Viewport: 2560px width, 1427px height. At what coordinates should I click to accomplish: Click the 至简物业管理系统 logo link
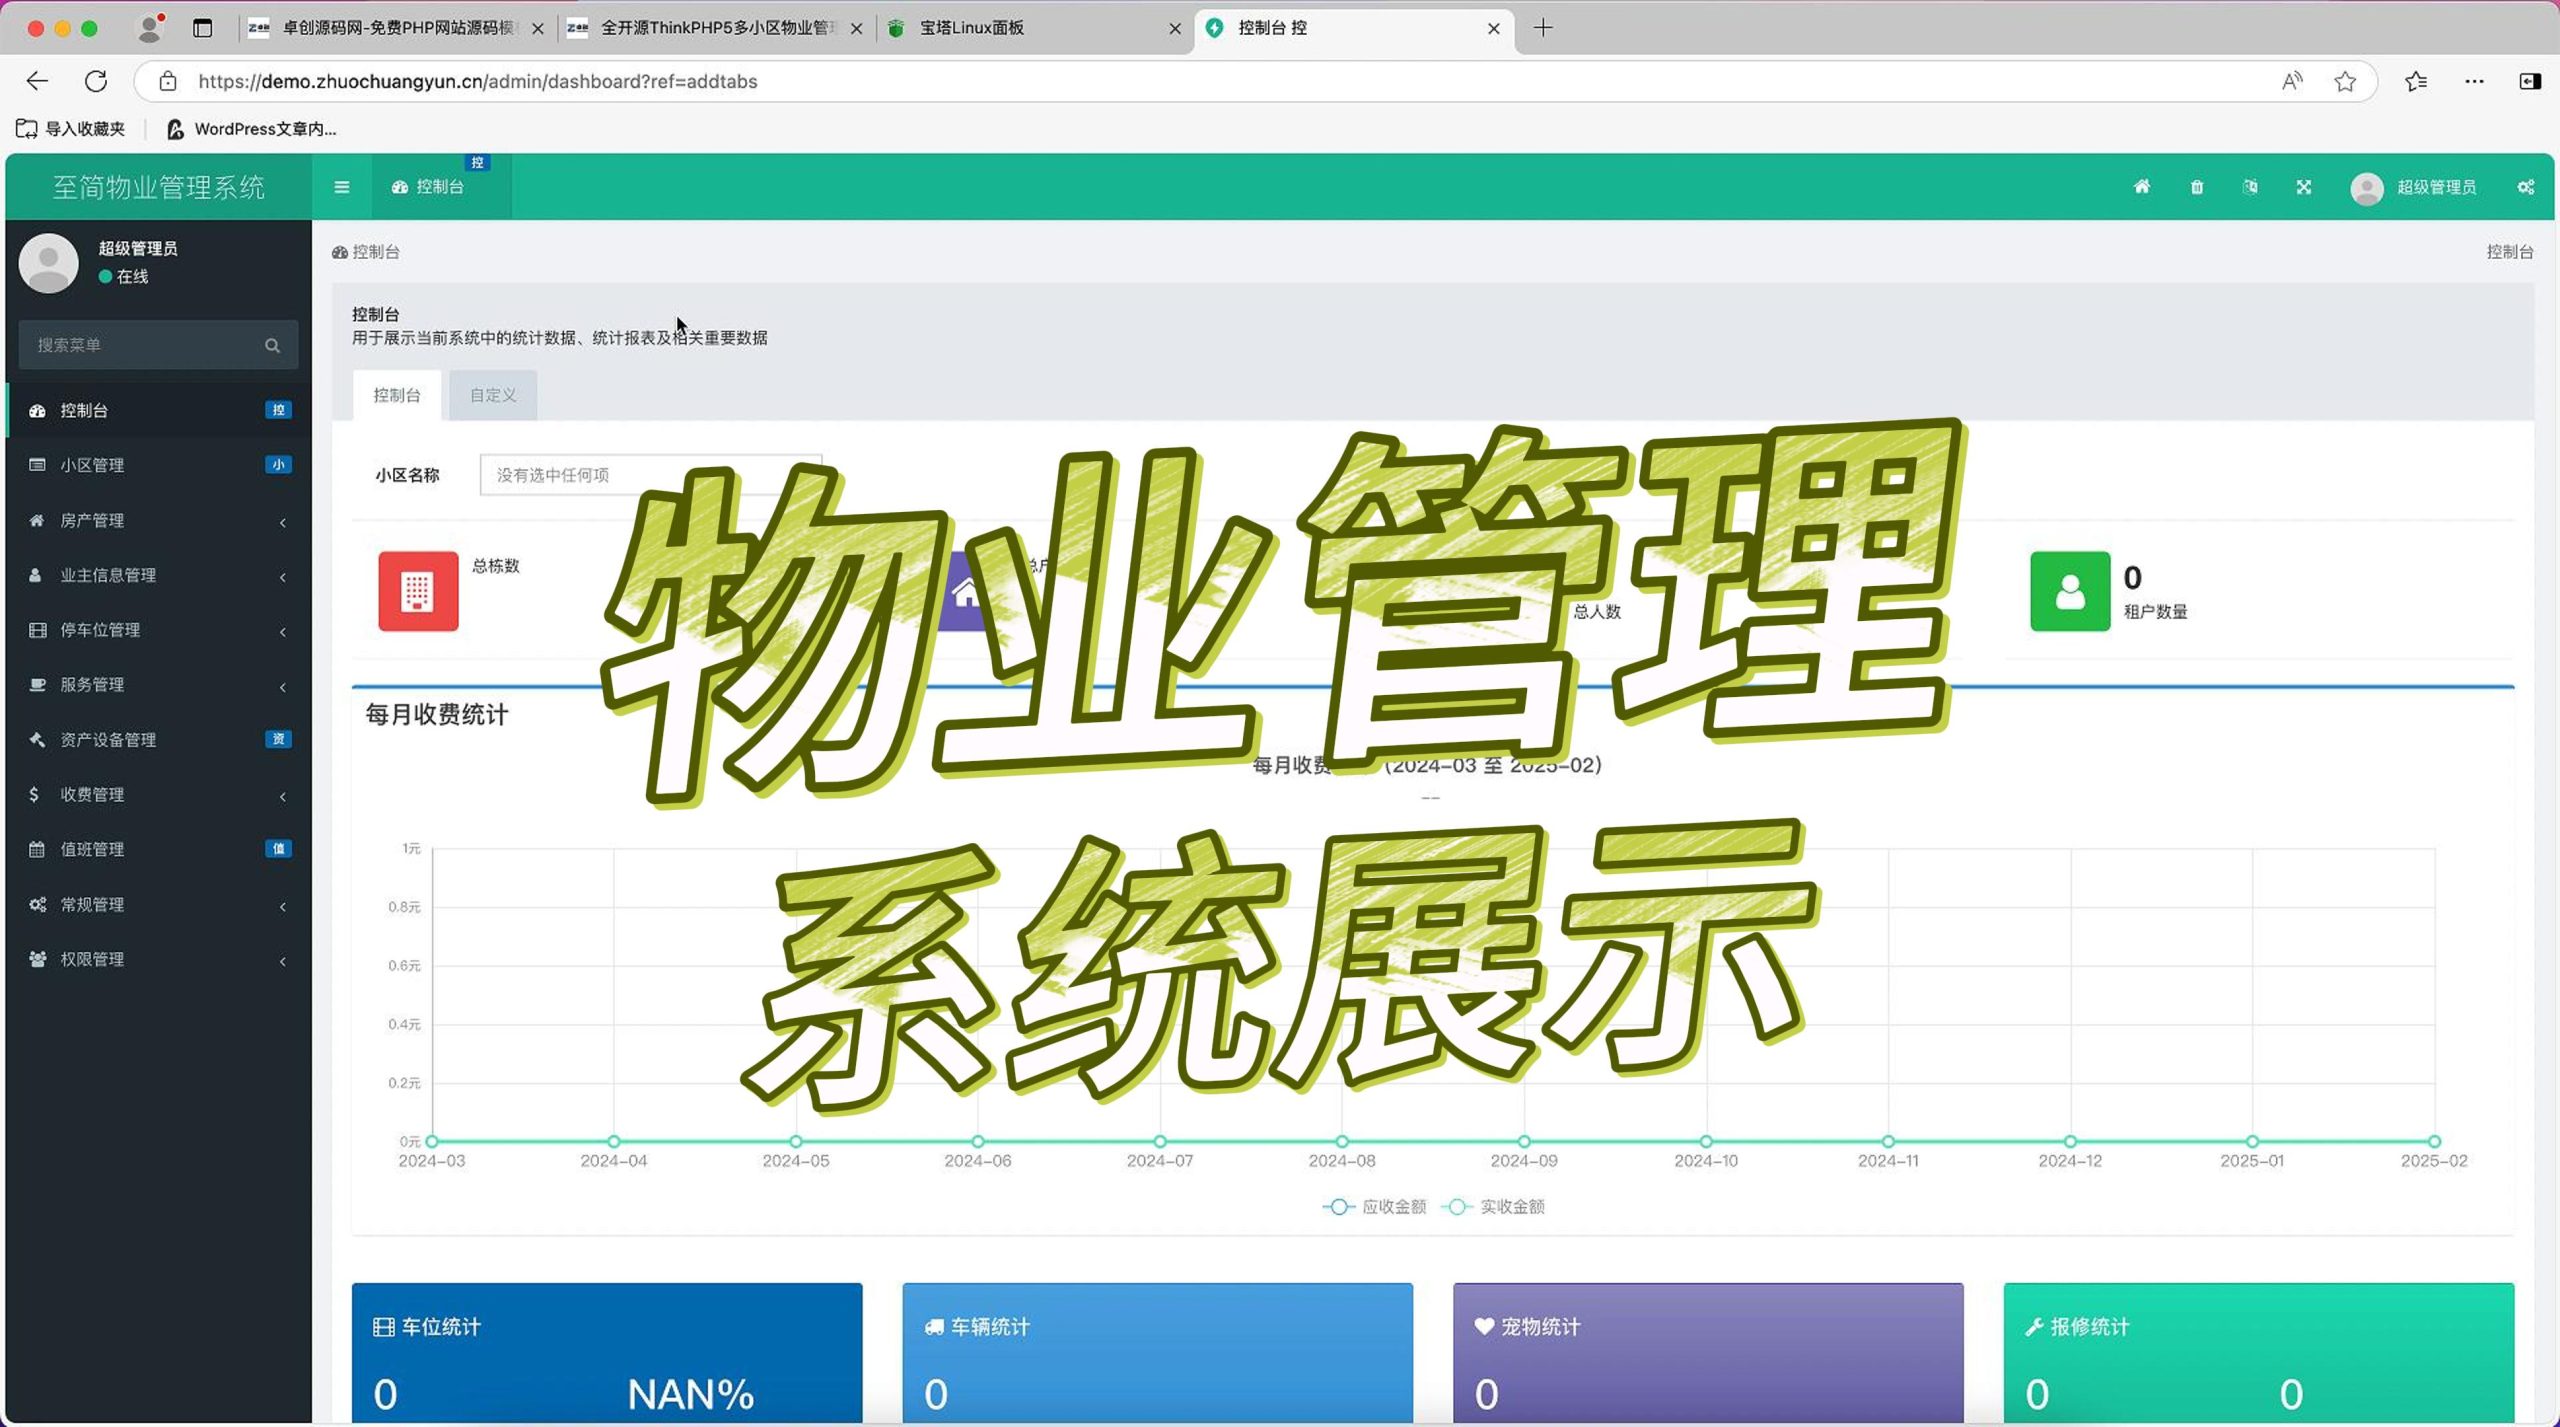pyautogui.click(x=158, y=187)
